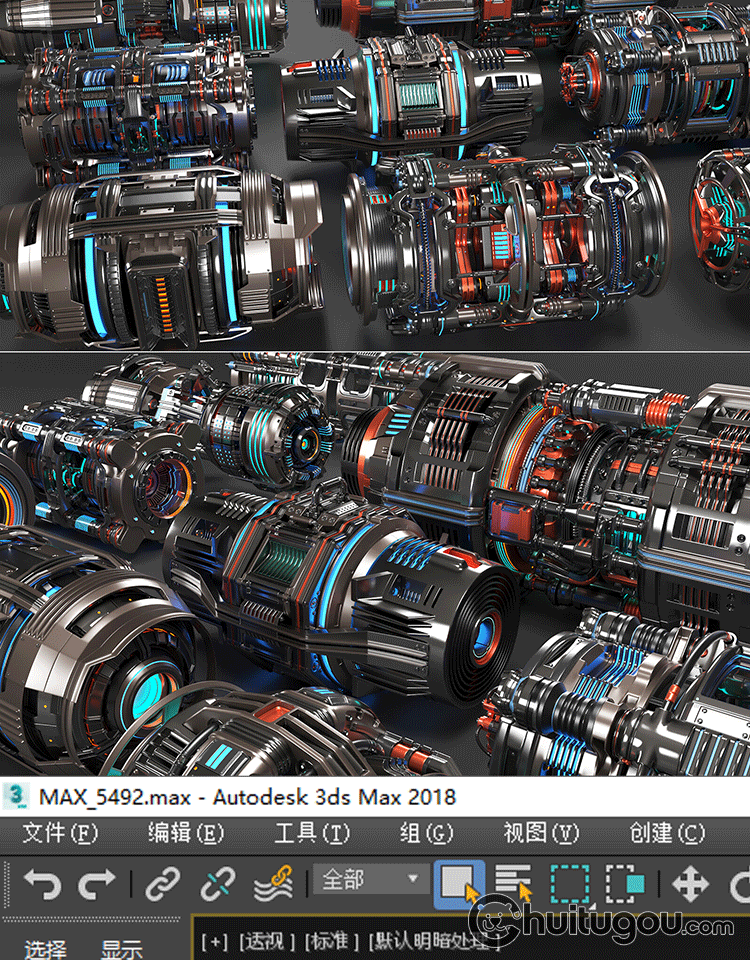750x960 pixels.
Task: Click the 3ds Max application logo icon
Action: tap(16, 797)
